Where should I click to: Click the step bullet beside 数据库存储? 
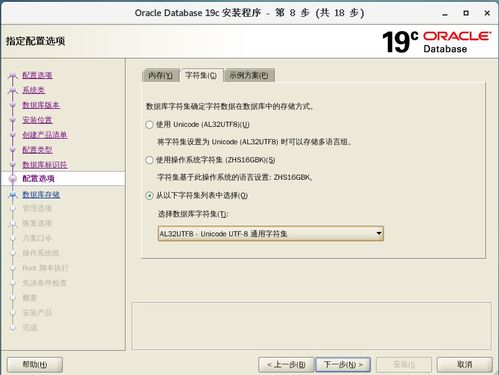13,195
